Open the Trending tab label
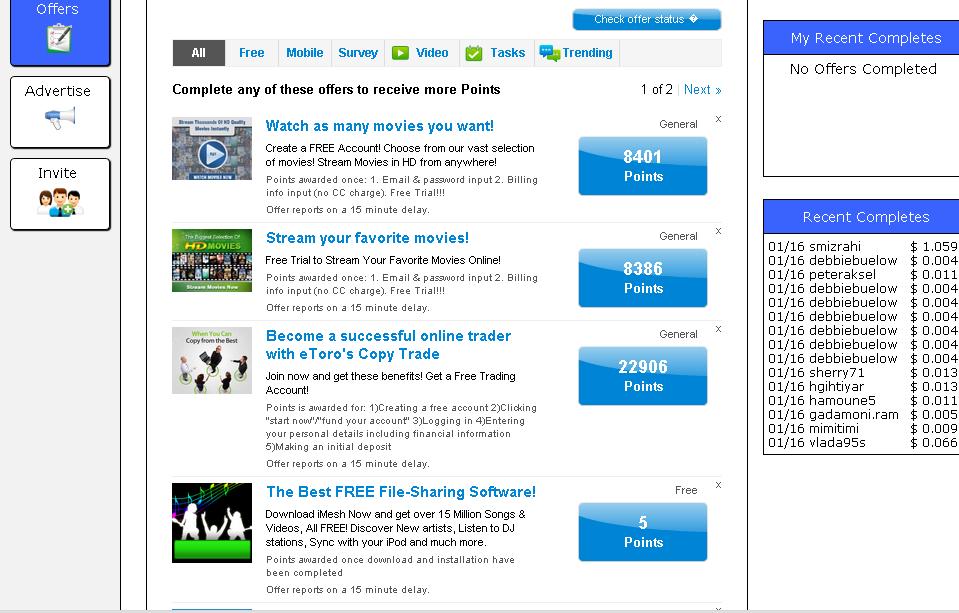This screenshot has width=959, height=613. 587,53
